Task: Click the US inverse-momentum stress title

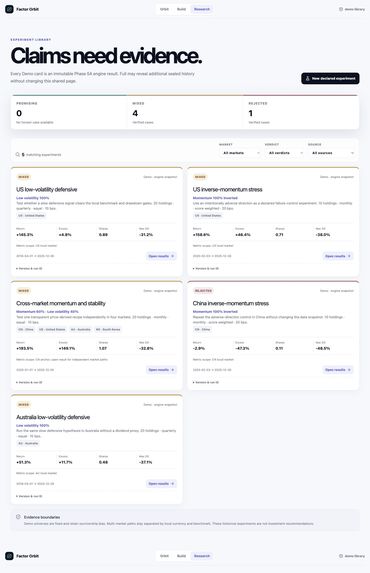Action: point(227,189)
